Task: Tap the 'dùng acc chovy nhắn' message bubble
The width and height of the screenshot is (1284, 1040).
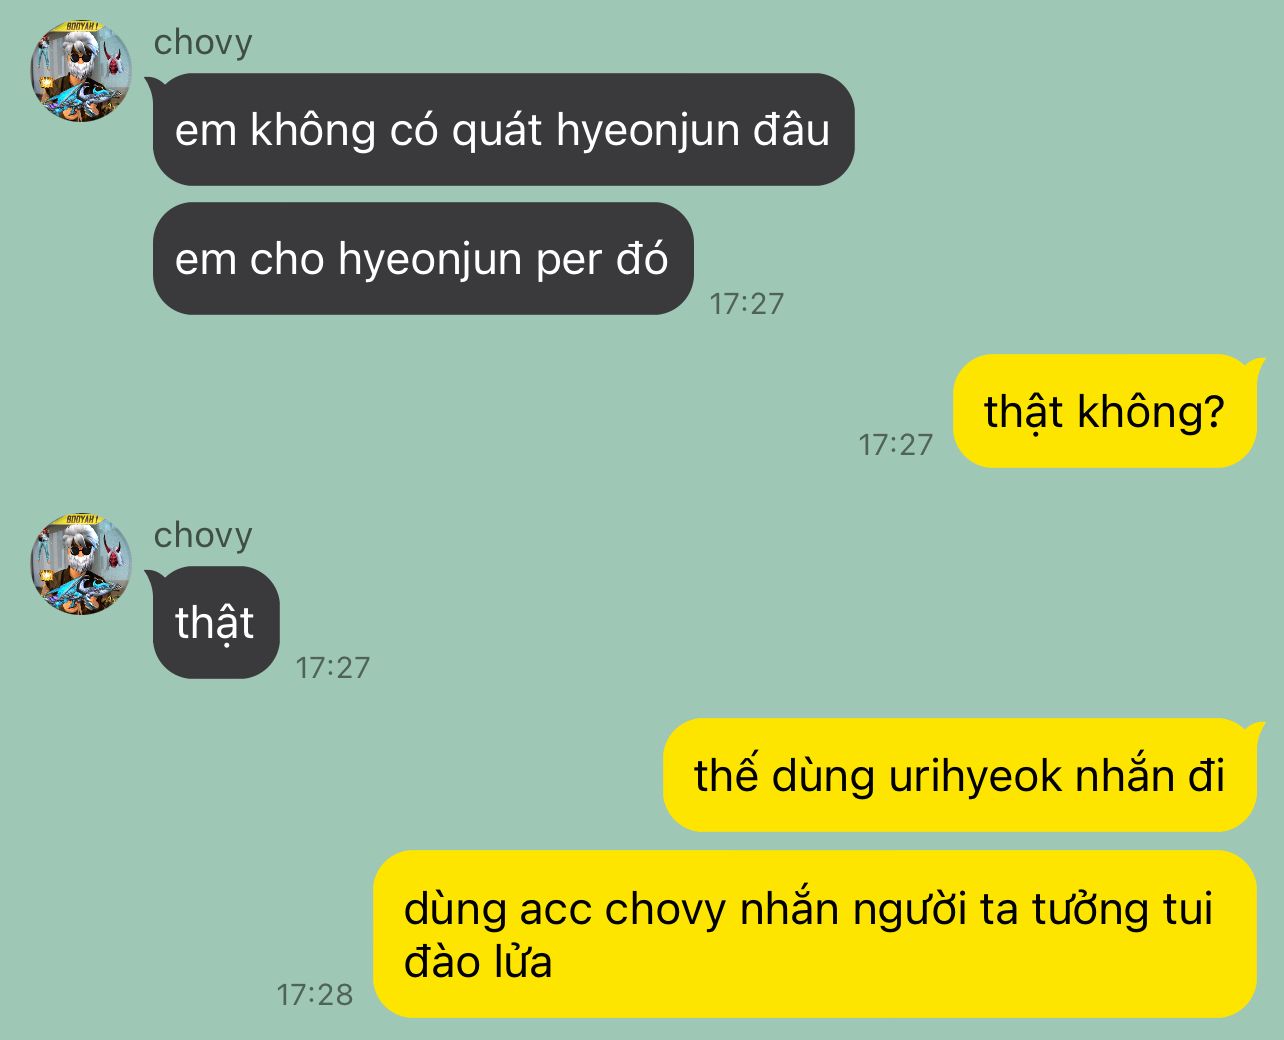Action: tap(815, 934)
